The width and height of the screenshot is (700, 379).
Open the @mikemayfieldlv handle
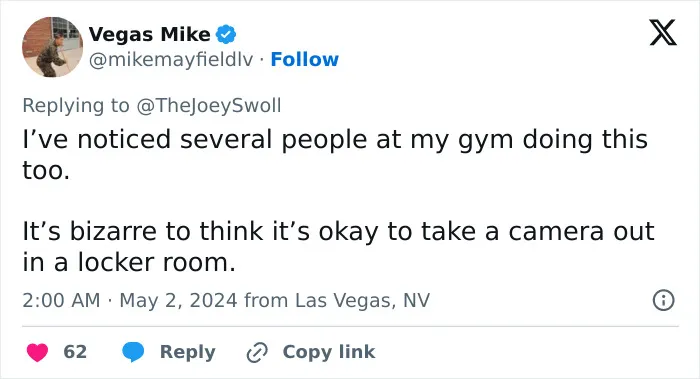pos(171,59)
